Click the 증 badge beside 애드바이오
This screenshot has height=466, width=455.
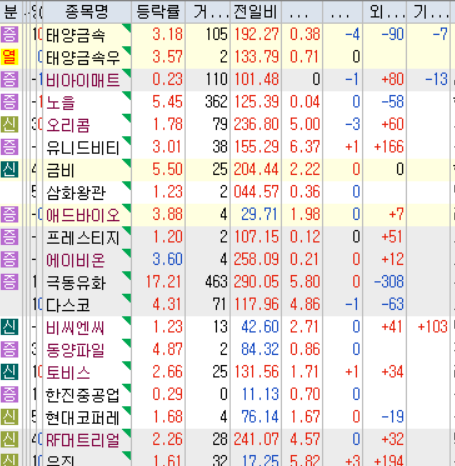click(9, 215)
